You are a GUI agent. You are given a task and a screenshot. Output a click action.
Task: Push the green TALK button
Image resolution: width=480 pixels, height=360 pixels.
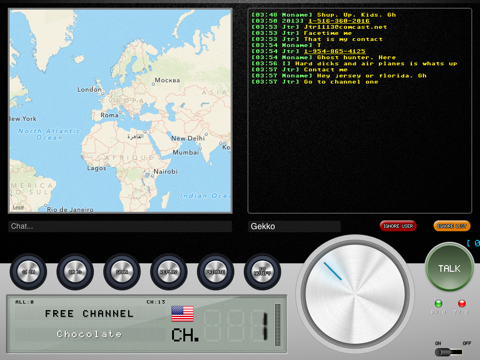(x=449, y=268)
